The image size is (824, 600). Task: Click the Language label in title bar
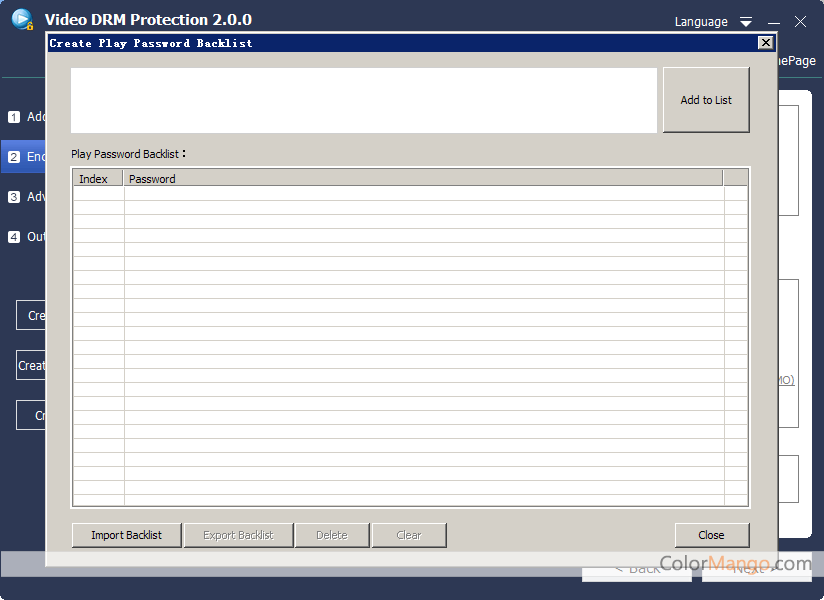coord(701,22)
